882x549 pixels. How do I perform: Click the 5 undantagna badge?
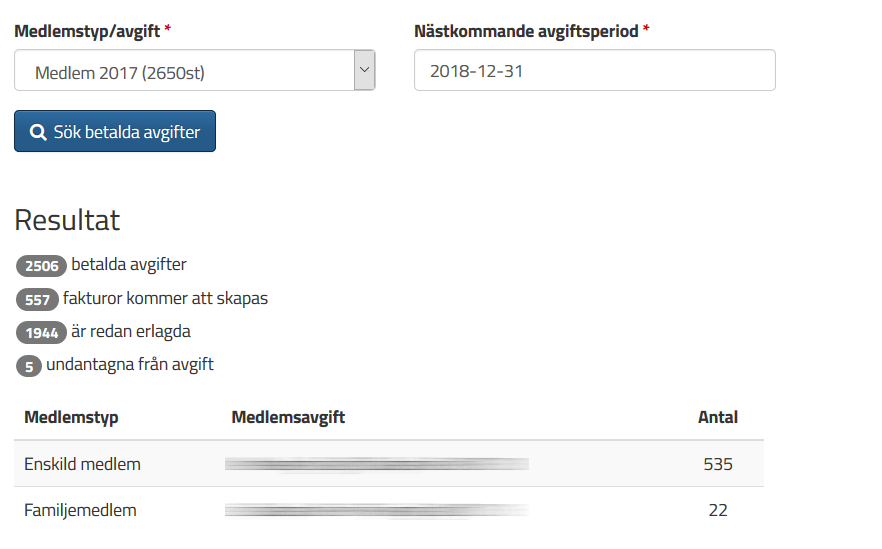[x=29, y=366]
